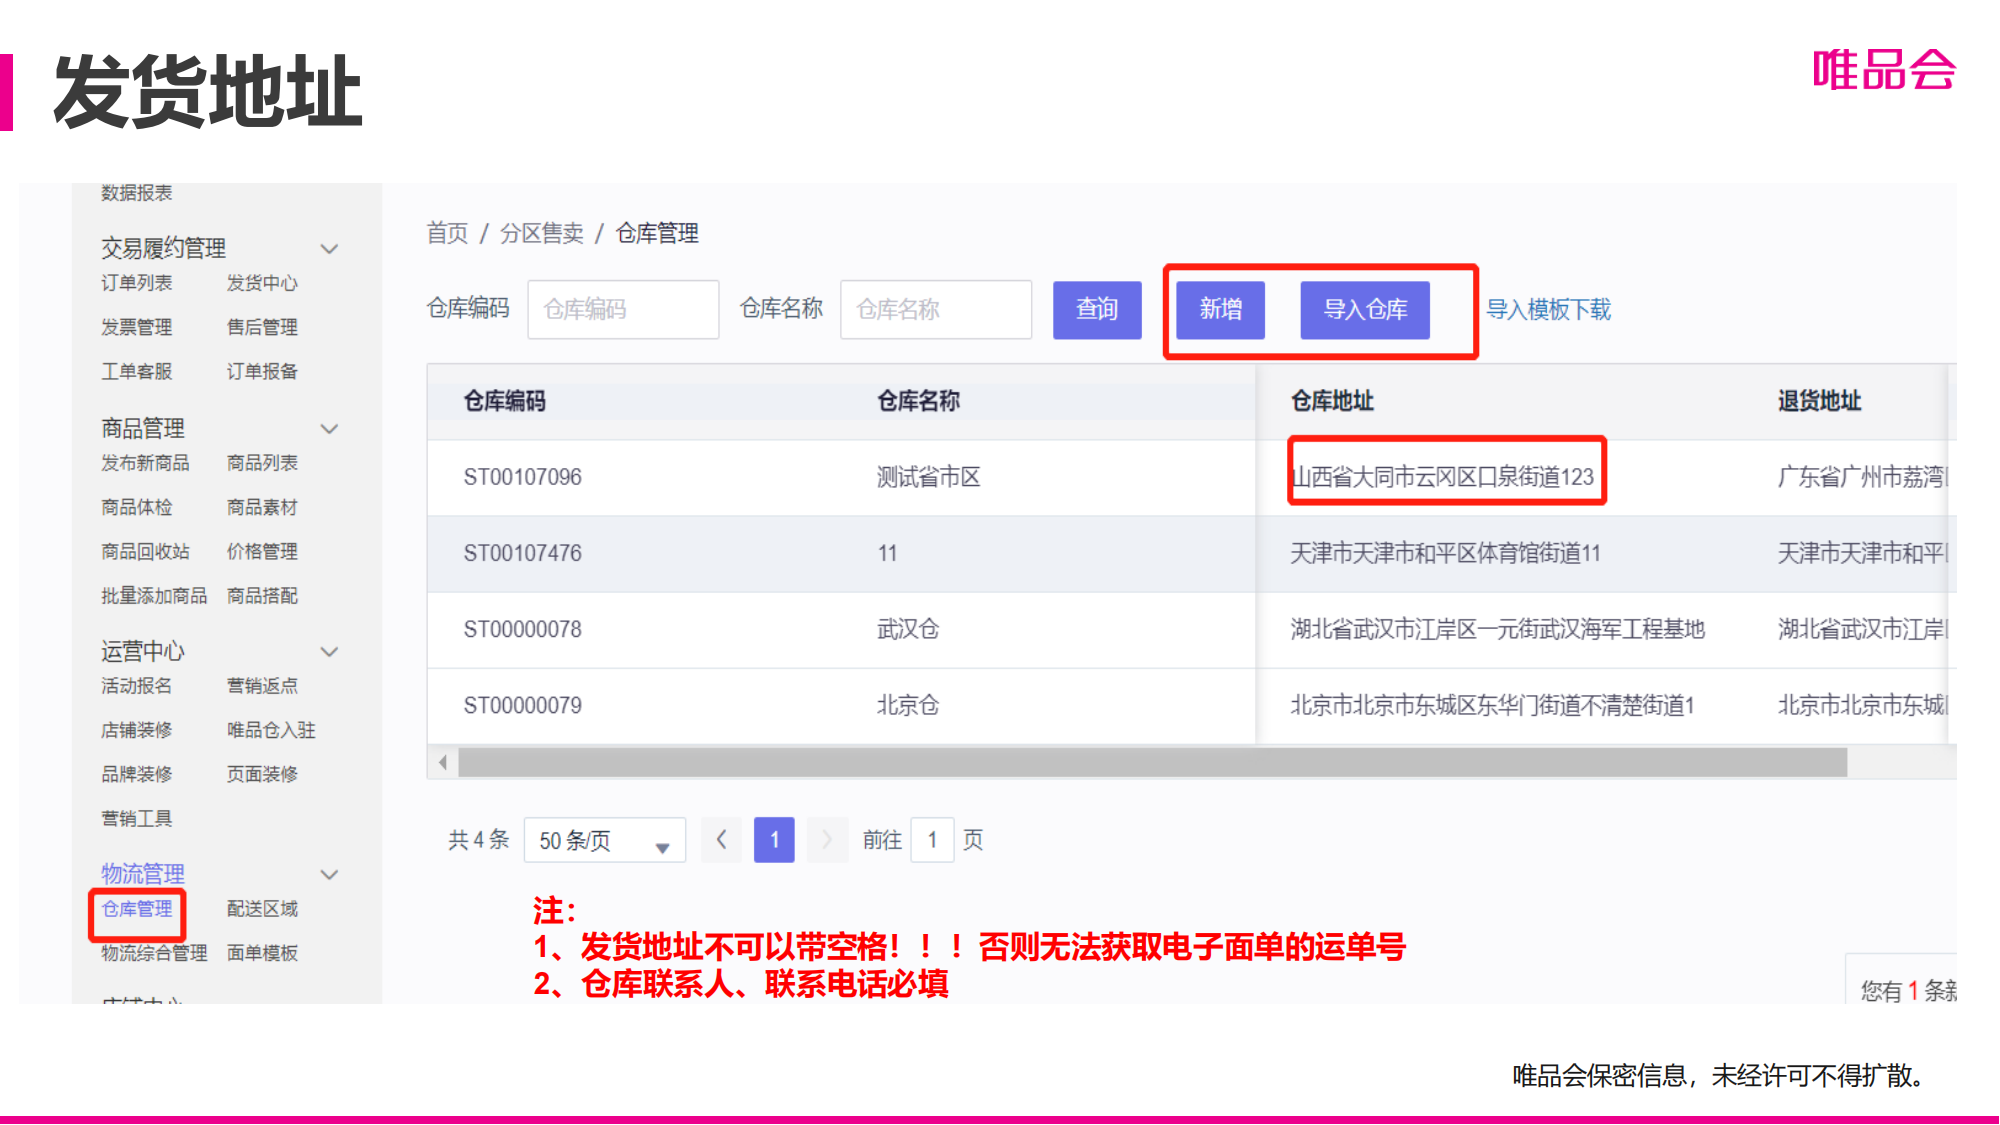Open 商品回收站 in sidebar
The image size is (2000, 1125).
pos(145,551)
